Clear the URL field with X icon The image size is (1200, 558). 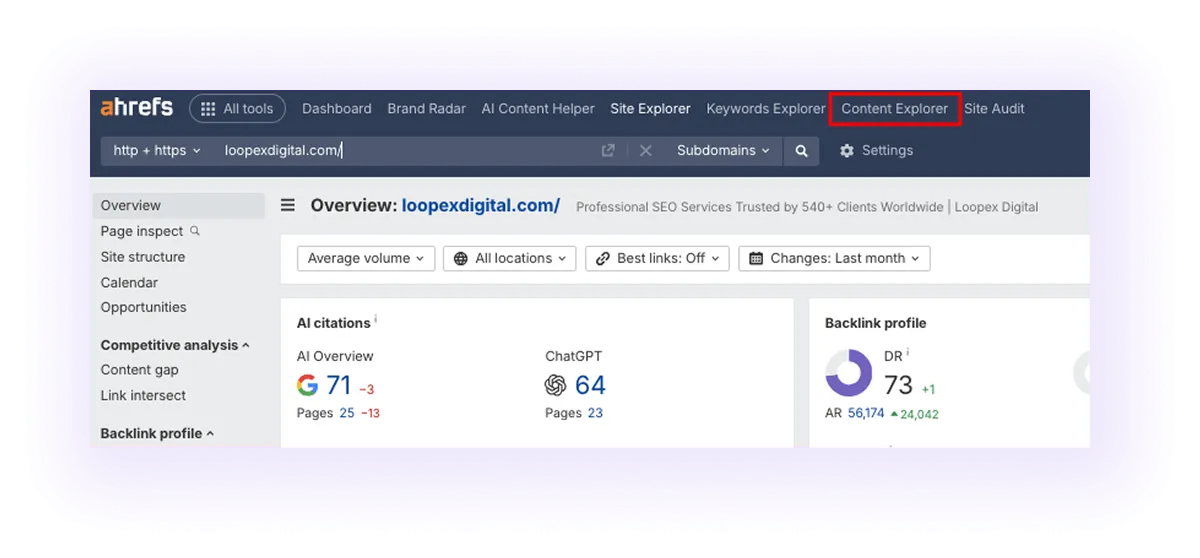(646, 151)
